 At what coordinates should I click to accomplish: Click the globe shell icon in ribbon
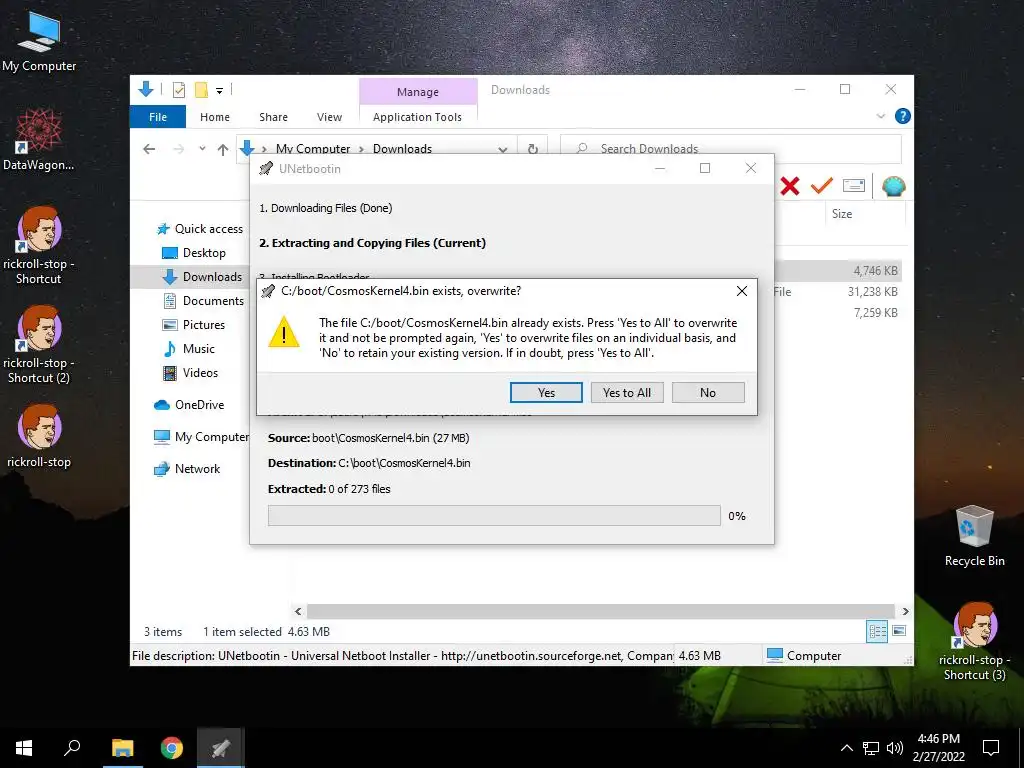893,186
